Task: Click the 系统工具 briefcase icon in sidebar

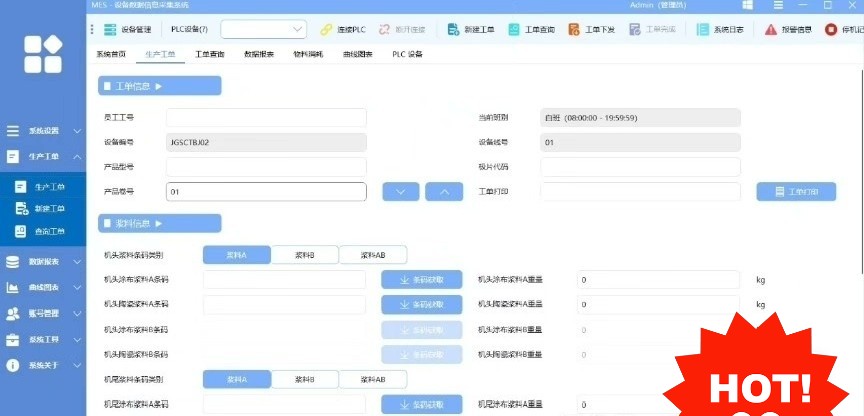Action: [12, 339]
